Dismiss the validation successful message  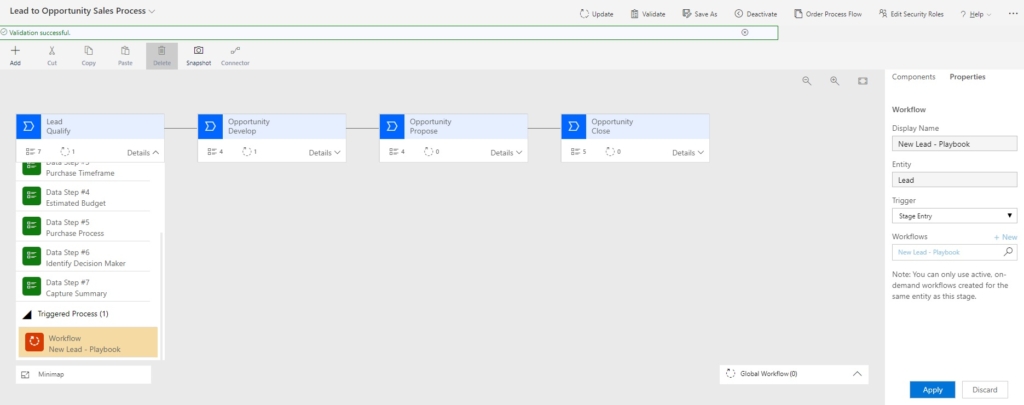744,33
